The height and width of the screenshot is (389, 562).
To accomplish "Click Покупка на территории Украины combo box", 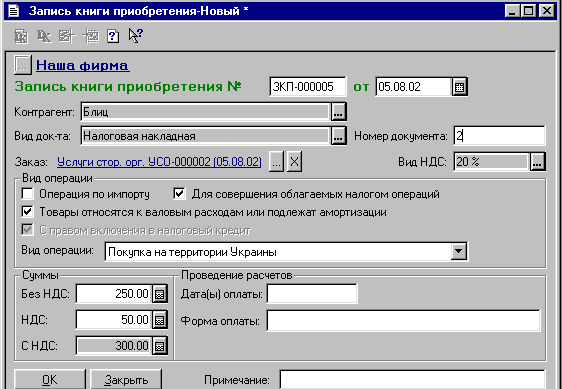I will pos(286,252).
